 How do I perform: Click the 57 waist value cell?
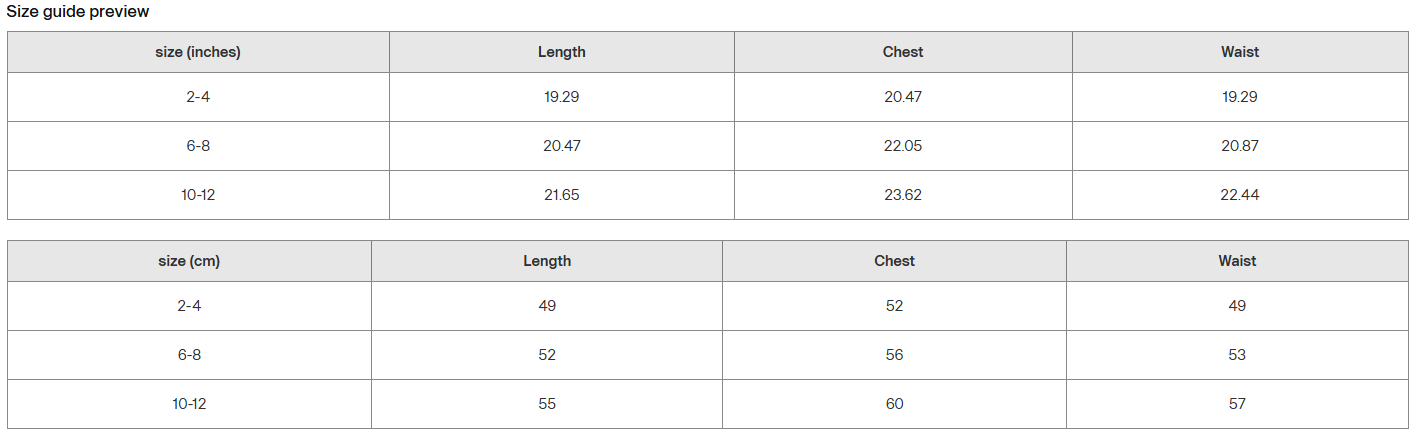pos(1237,404)
